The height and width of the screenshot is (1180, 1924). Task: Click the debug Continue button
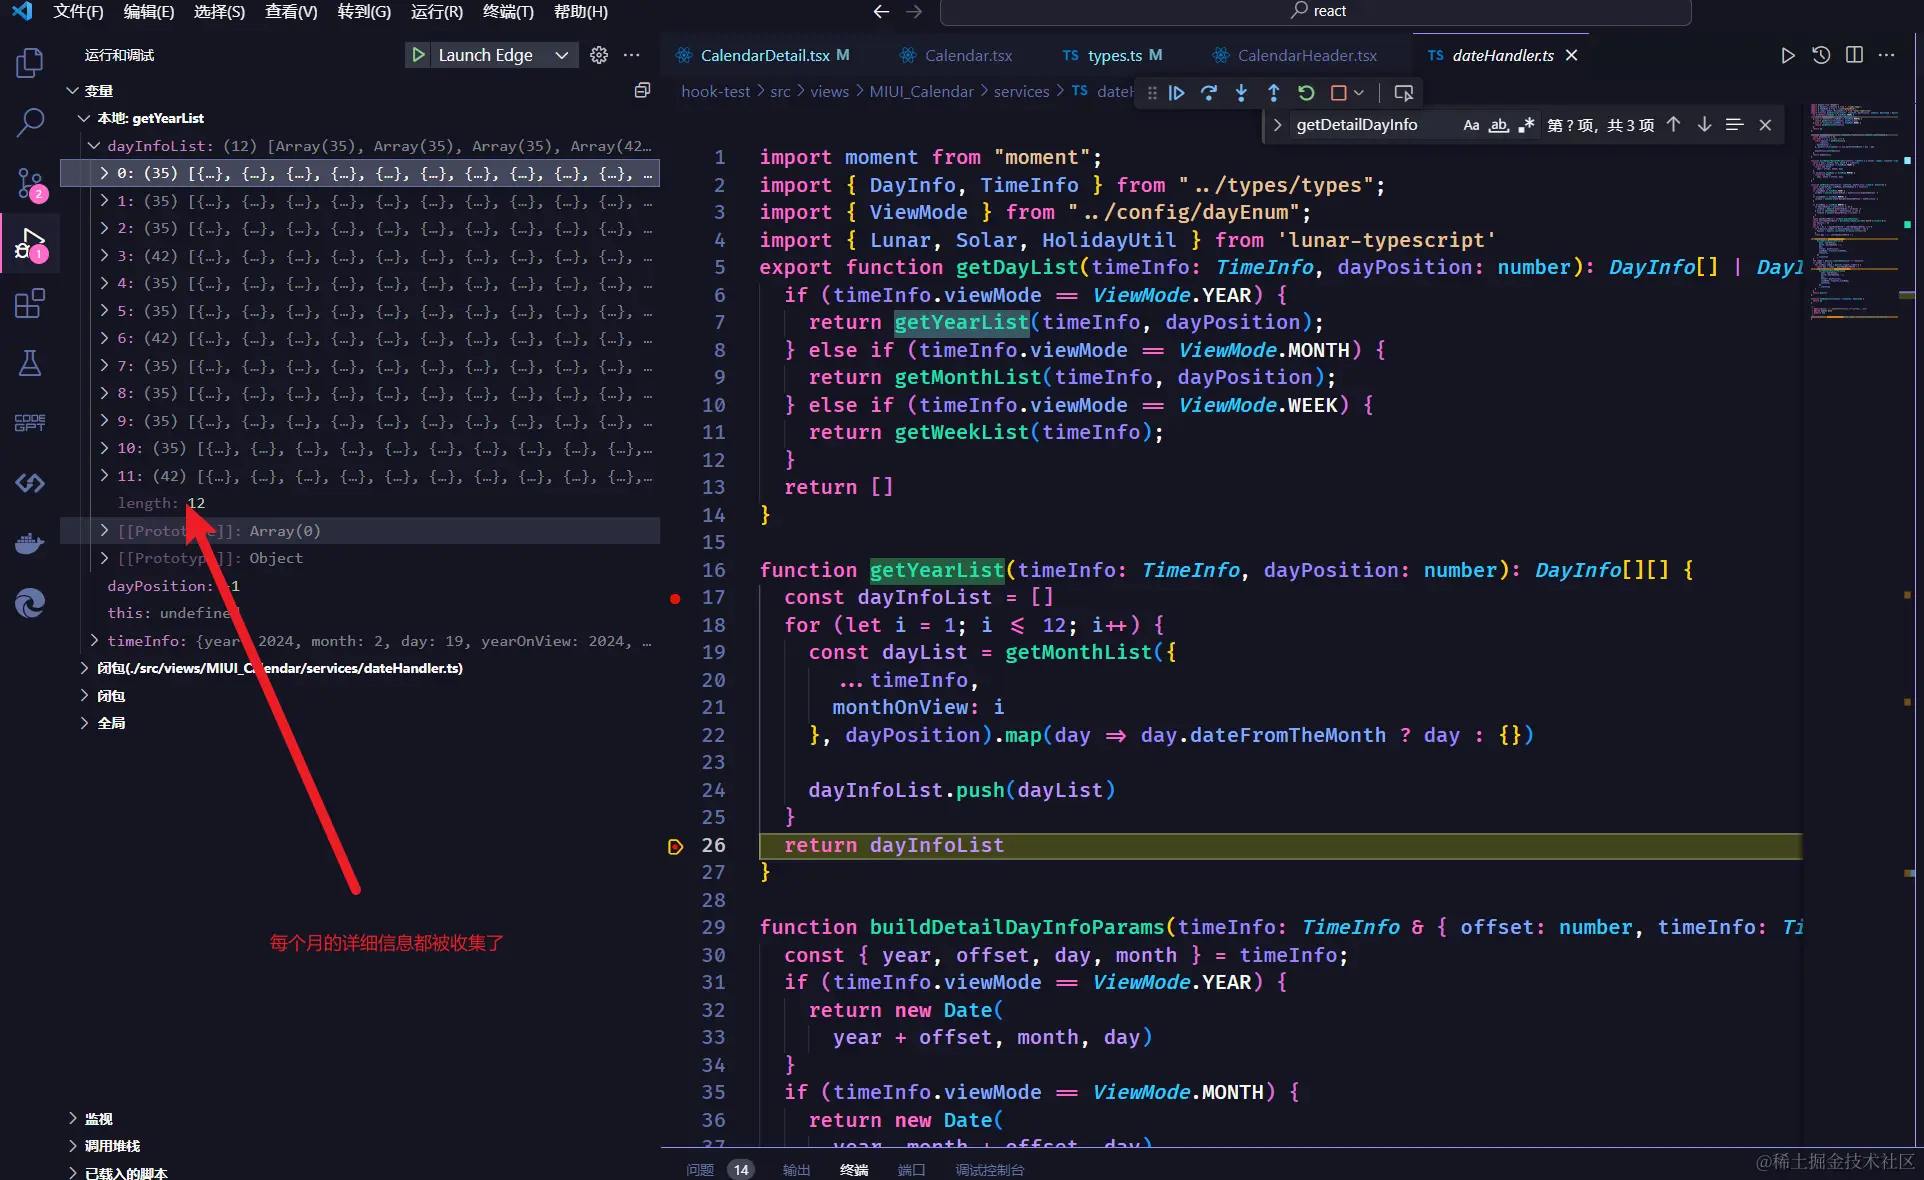point(1177,93)
